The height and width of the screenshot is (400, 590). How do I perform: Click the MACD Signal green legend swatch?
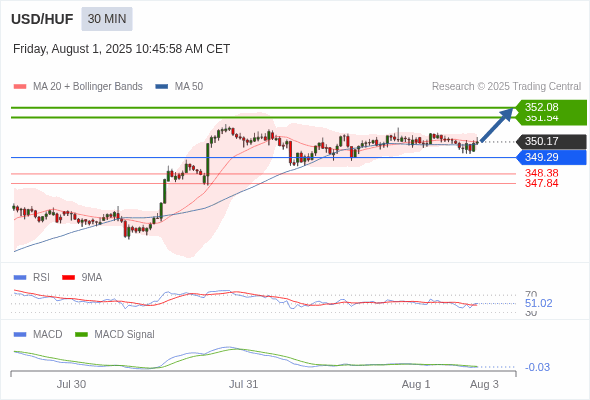pyautogui.click(x=81, y=335)
